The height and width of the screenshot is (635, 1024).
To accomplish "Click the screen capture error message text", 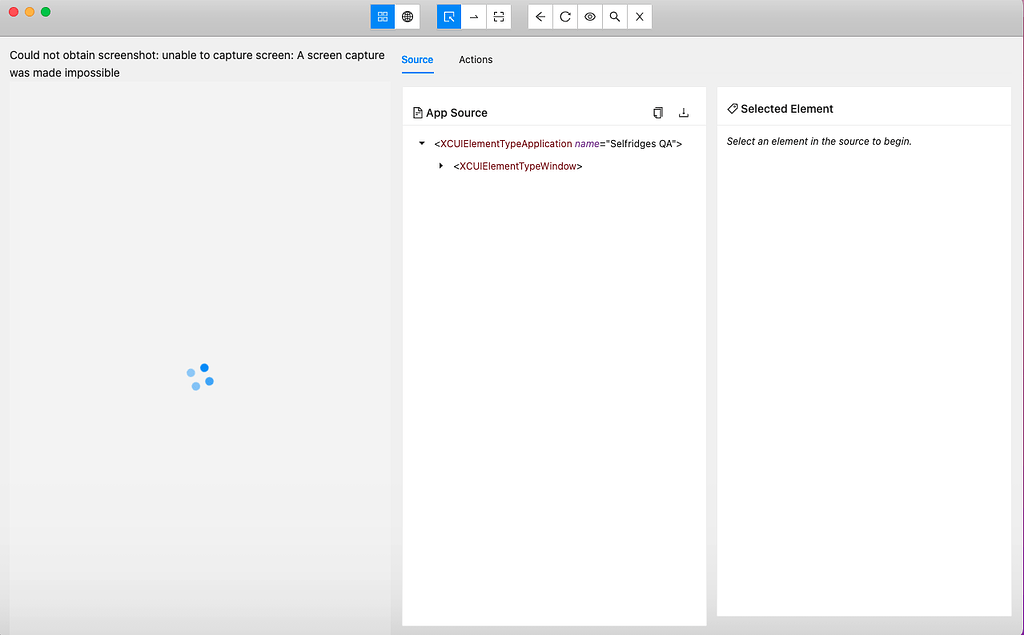I will [x=196, y=63].
